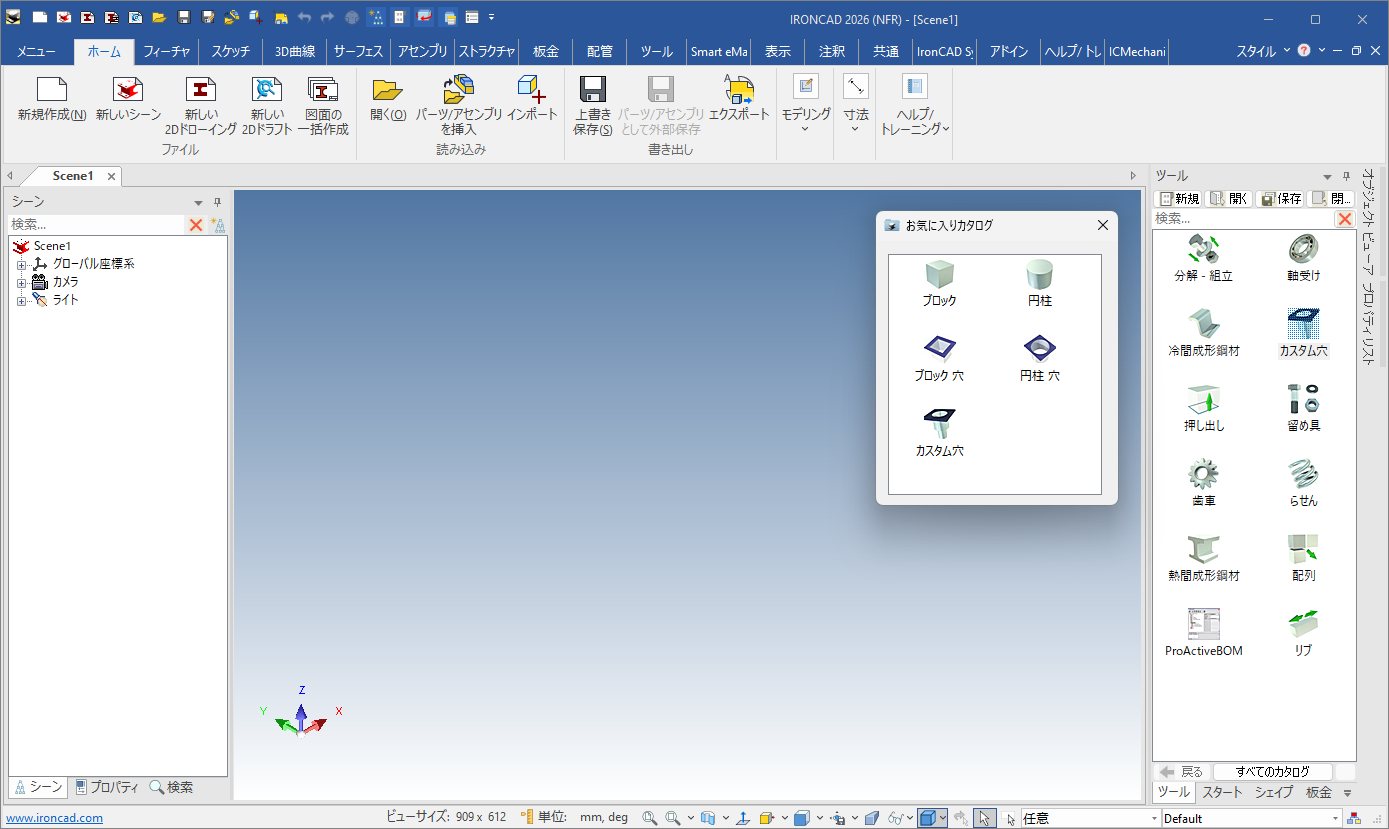Switch to the 検索 bottom tab

(x=171, y=787)
